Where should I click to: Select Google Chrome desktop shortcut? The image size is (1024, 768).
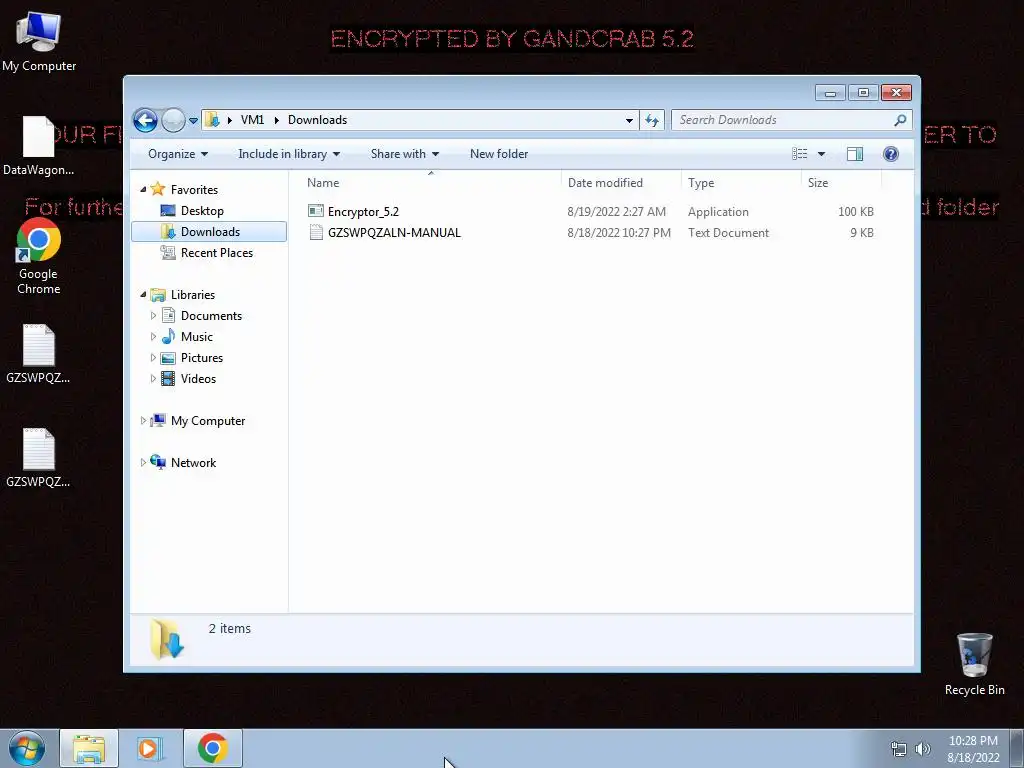39,256
